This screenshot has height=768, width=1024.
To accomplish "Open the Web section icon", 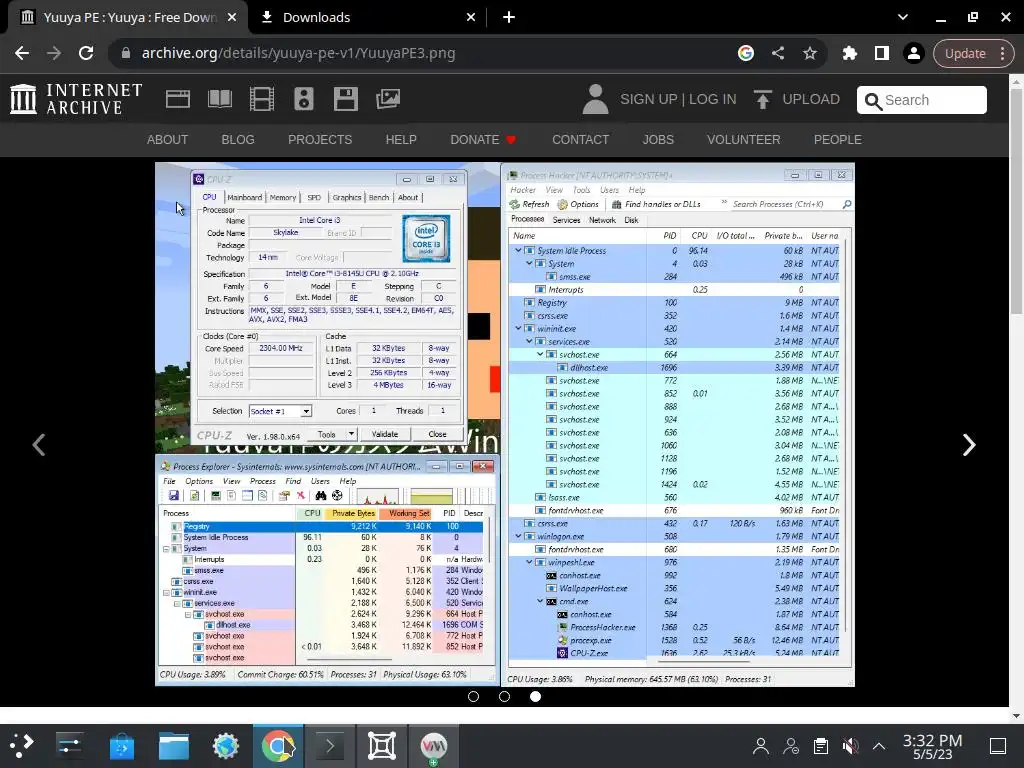I will coord(178,99).
